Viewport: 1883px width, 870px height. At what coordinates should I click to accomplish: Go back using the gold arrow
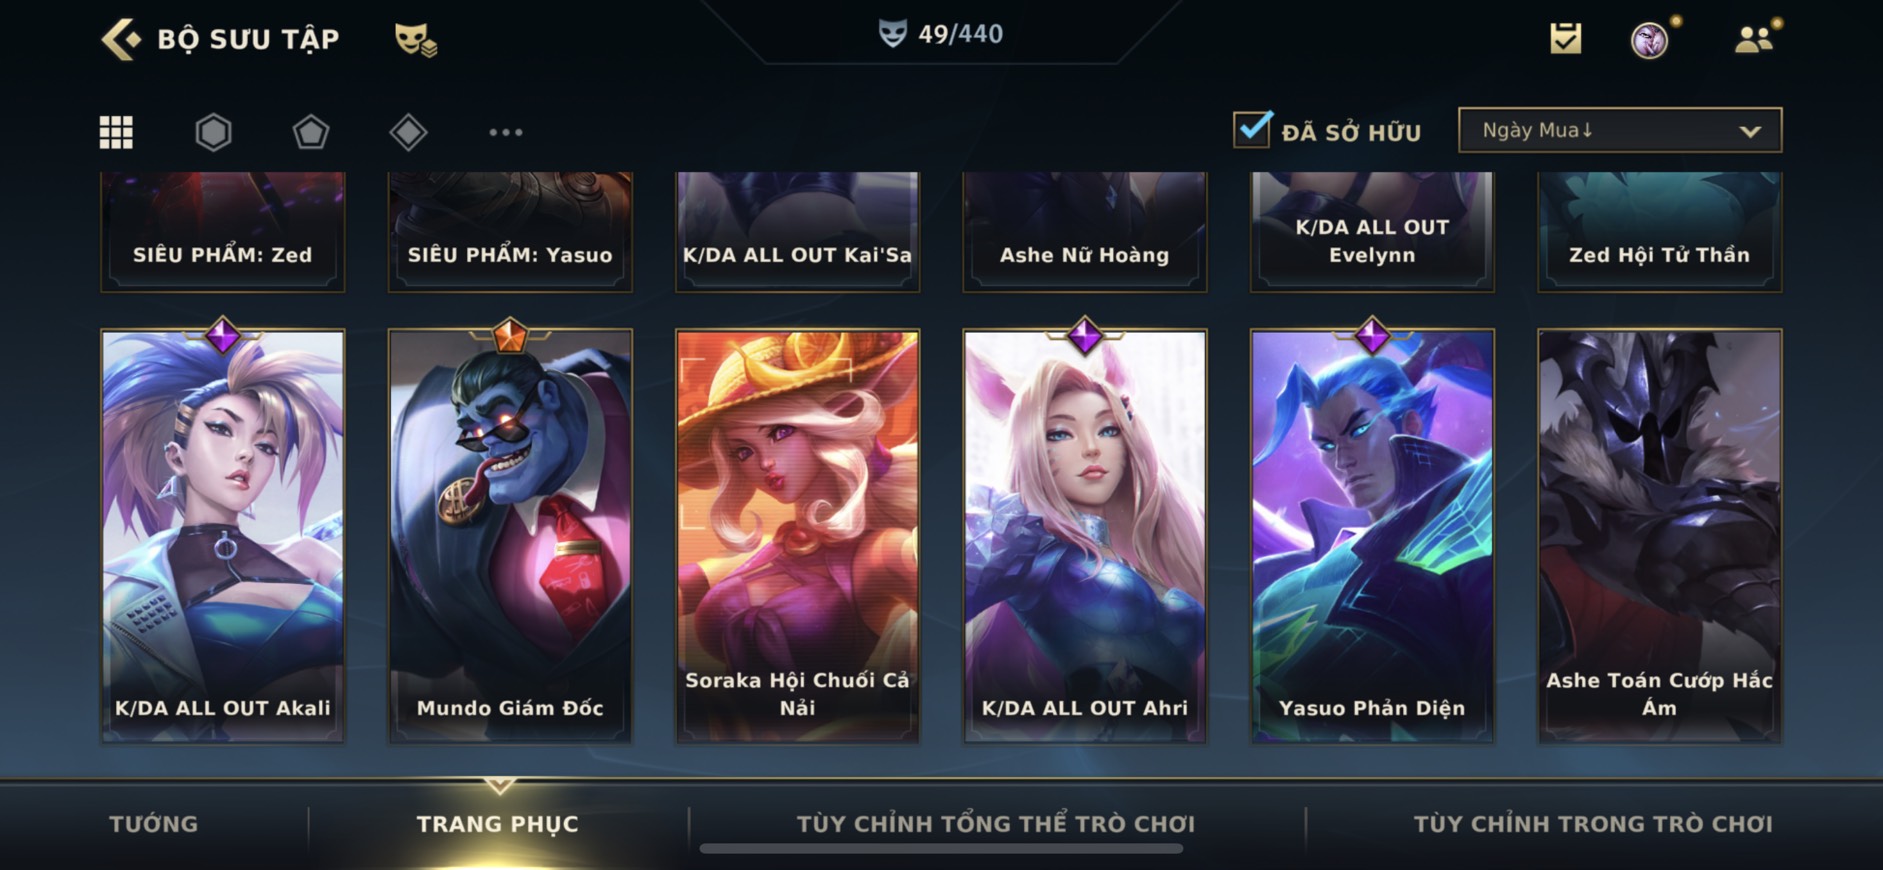(121, 39)
